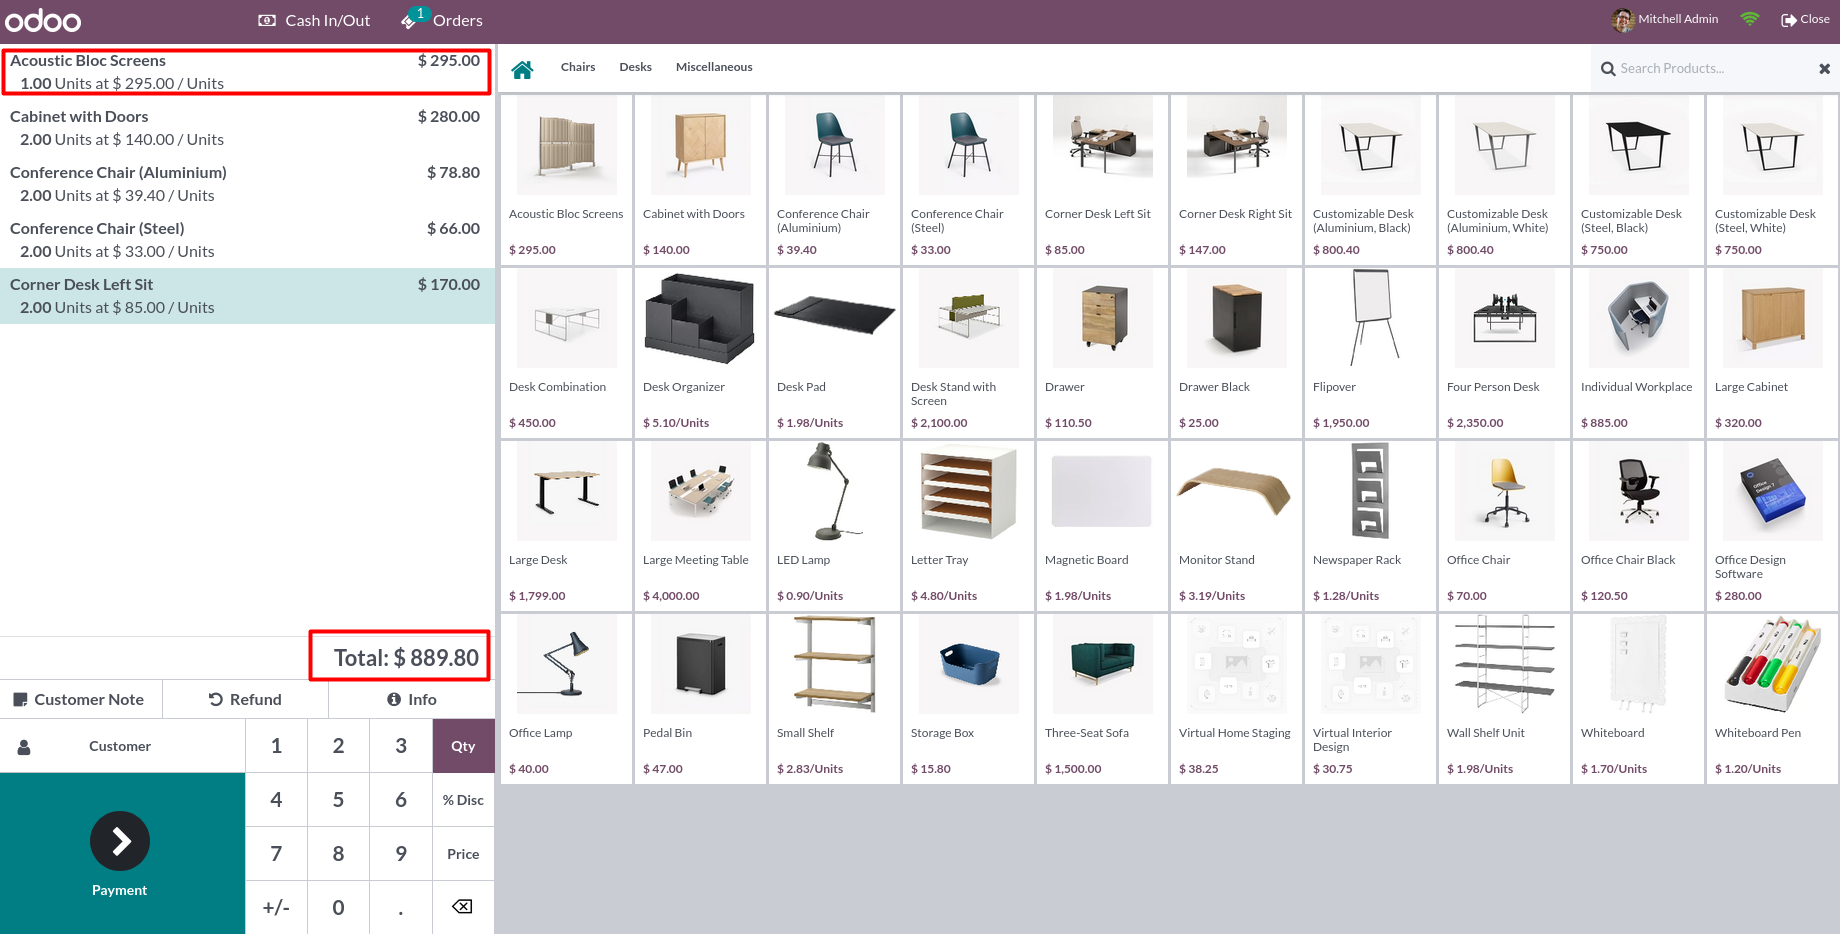Add Whiteboard Pen product
This screenshot has height=934, width=1840.
pos(1773,699)
